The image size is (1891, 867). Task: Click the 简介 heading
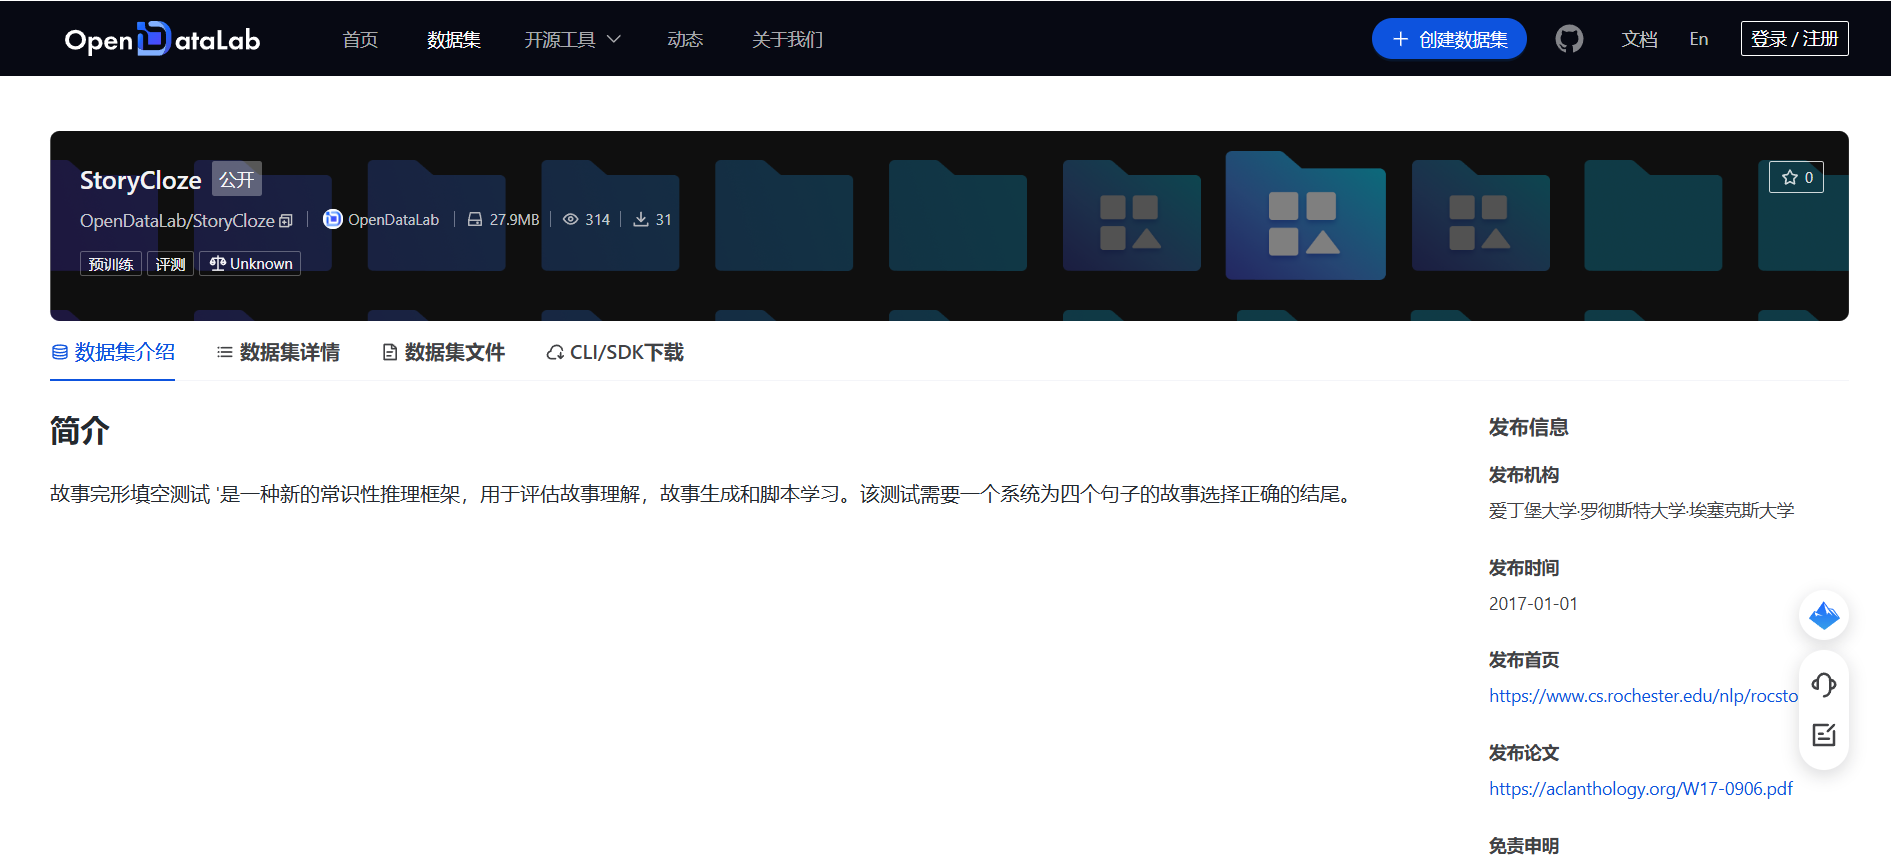coord(80,431)
